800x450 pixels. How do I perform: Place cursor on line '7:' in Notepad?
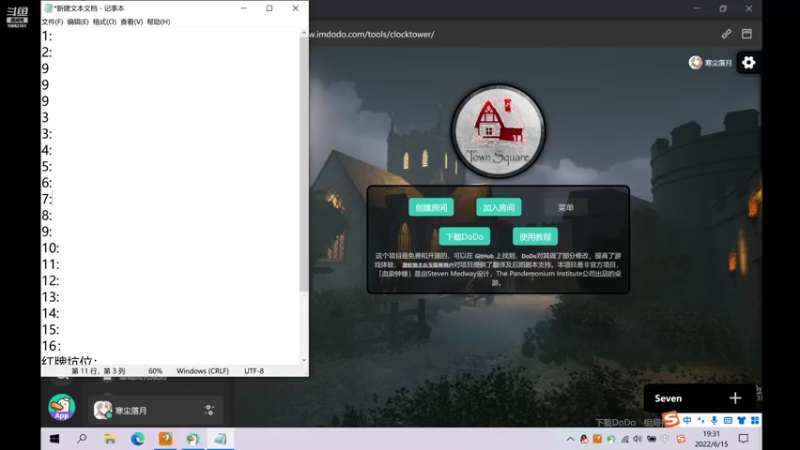point(47,199)
